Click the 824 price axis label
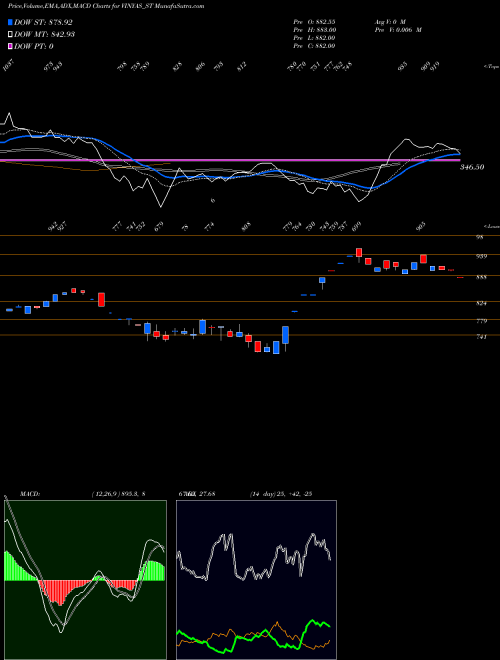The image size is (500, 660). coord(481,303)
